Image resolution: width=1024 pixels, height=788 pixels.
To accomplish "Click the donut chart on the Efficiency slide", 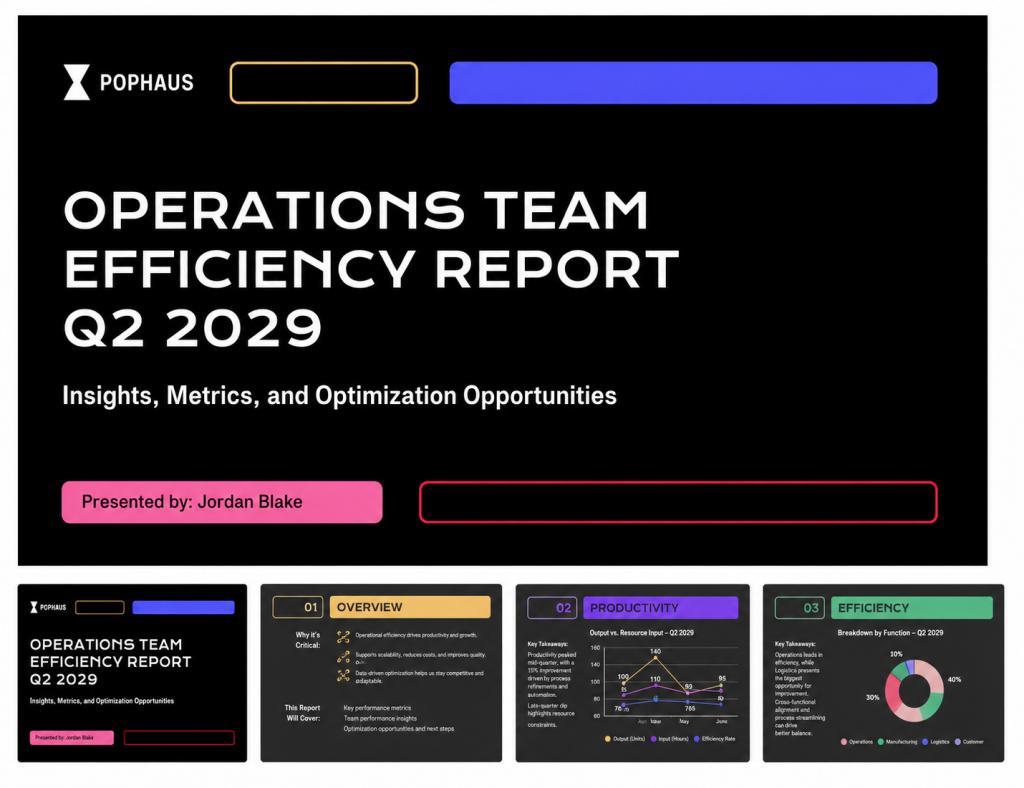I will [914, 691].
